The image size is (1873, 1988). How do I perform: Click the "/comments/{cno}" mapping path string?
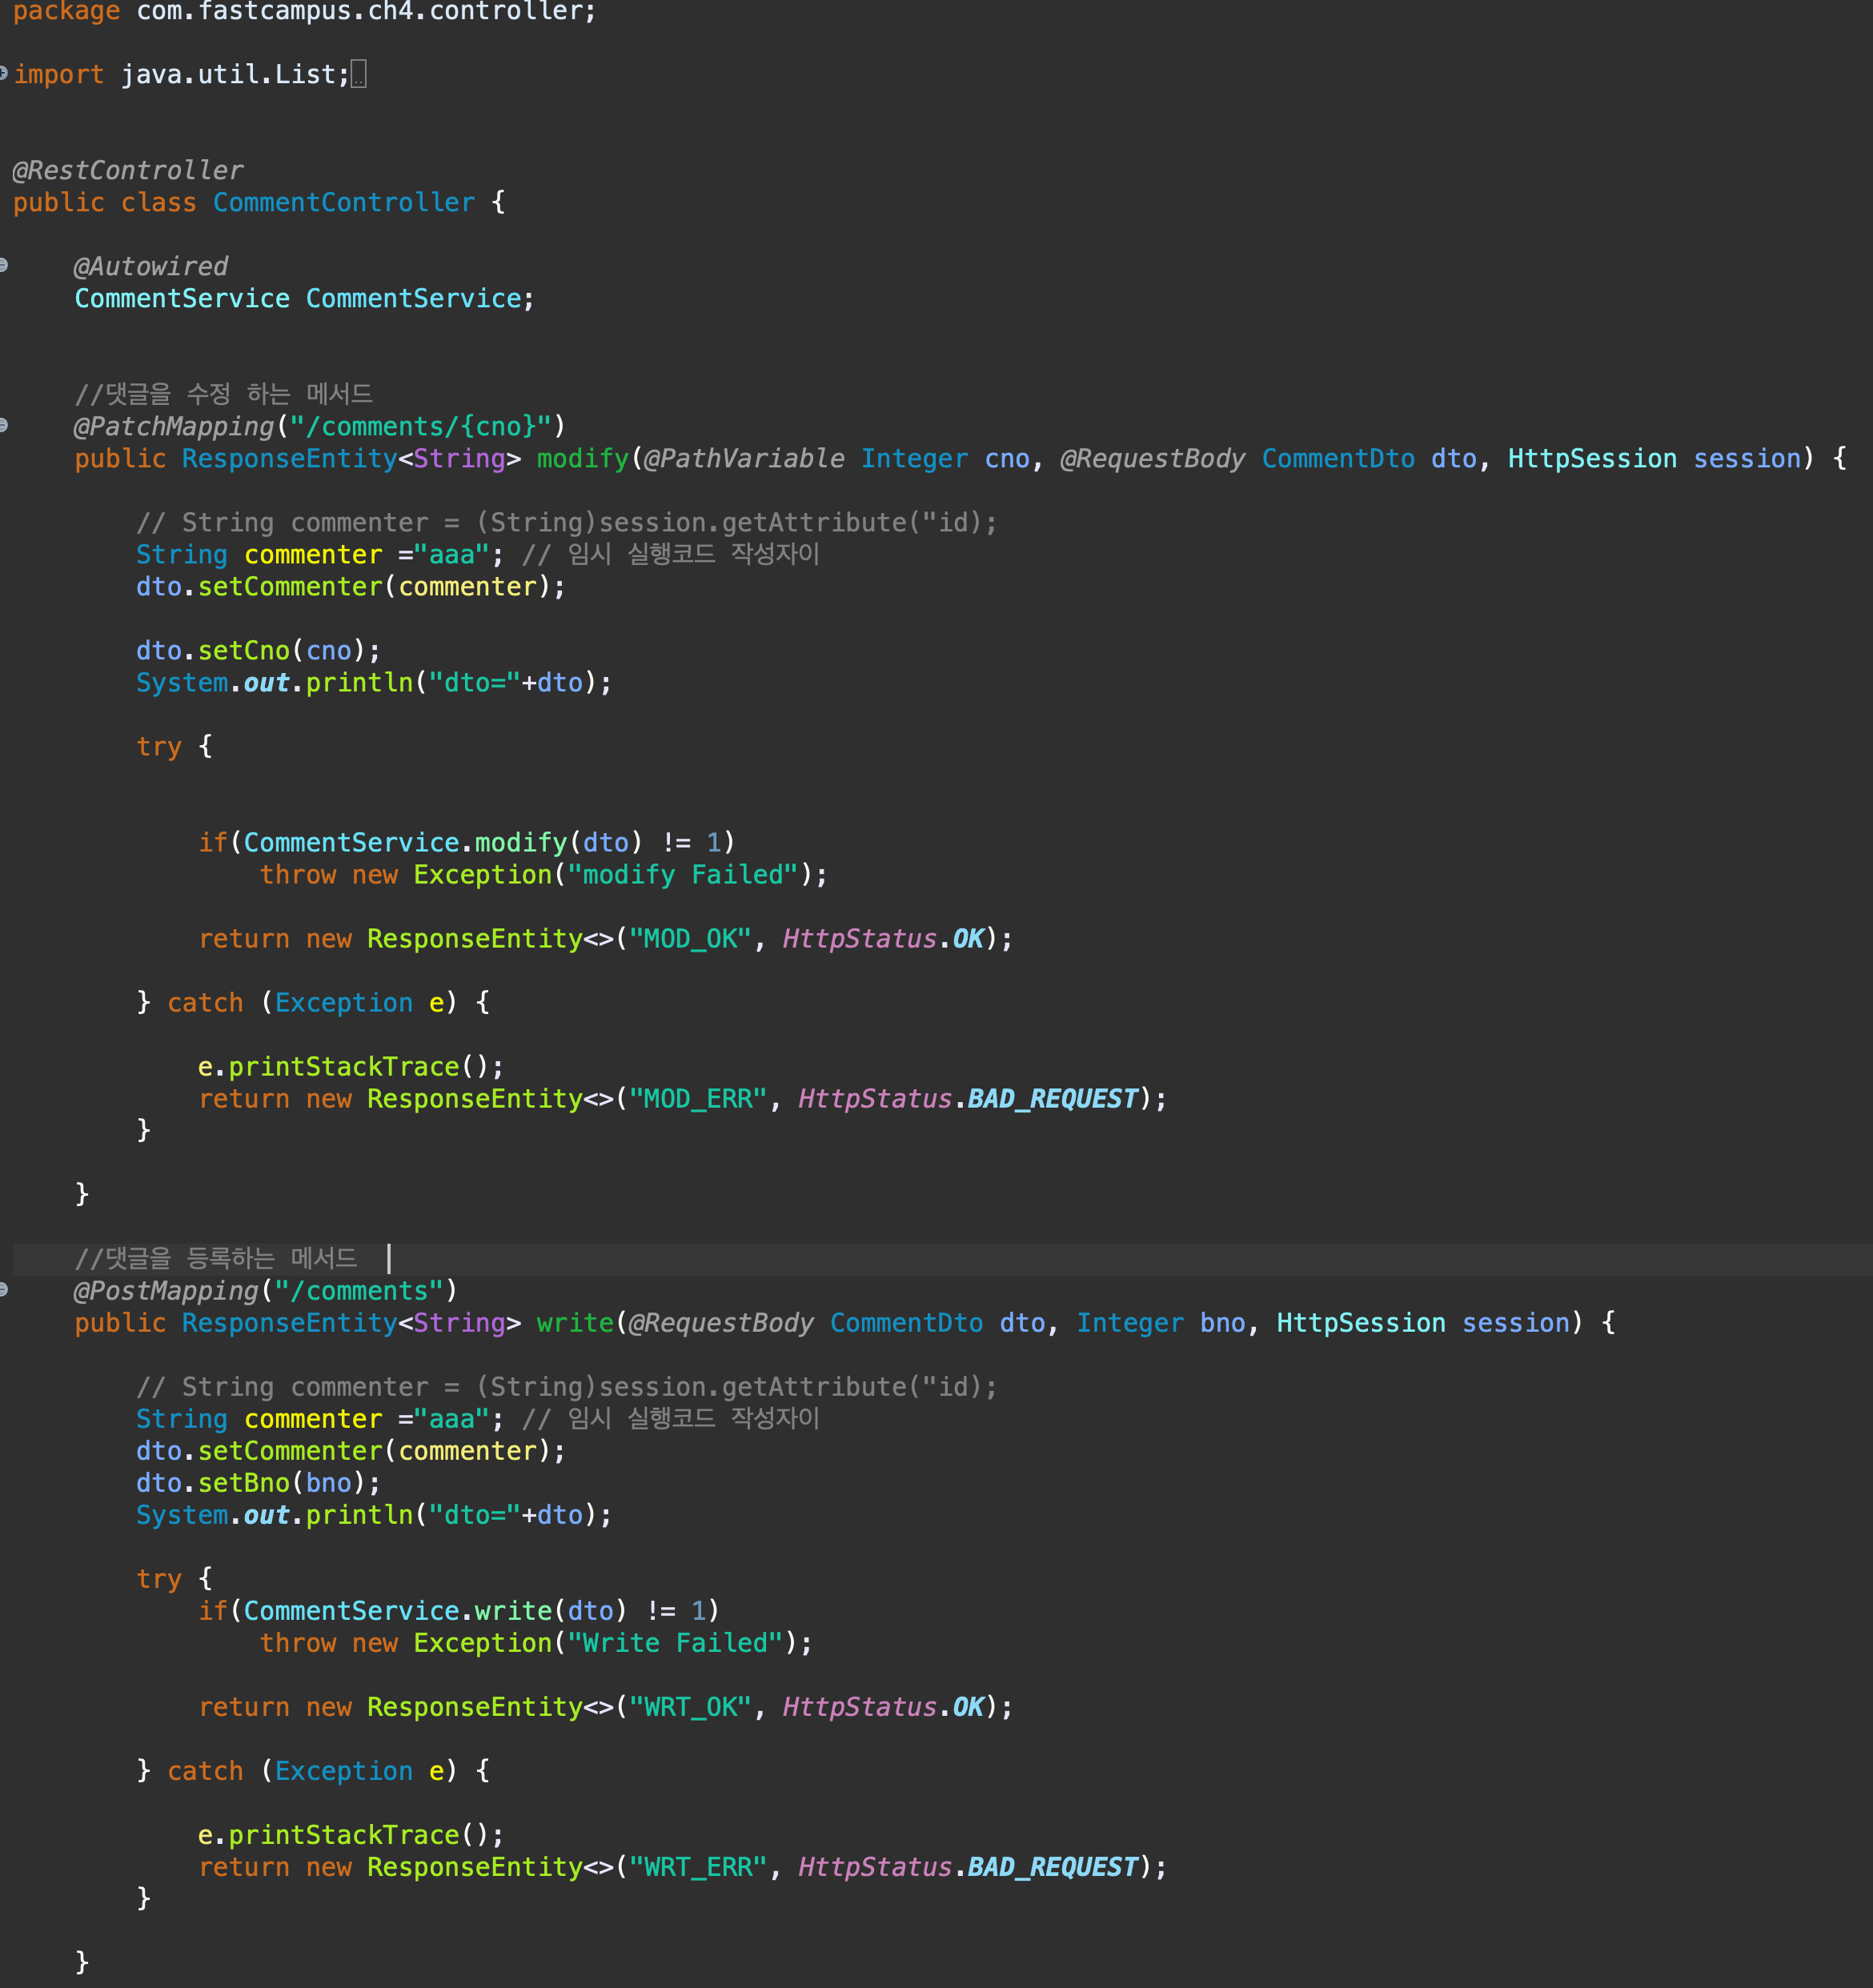[420, 426]
